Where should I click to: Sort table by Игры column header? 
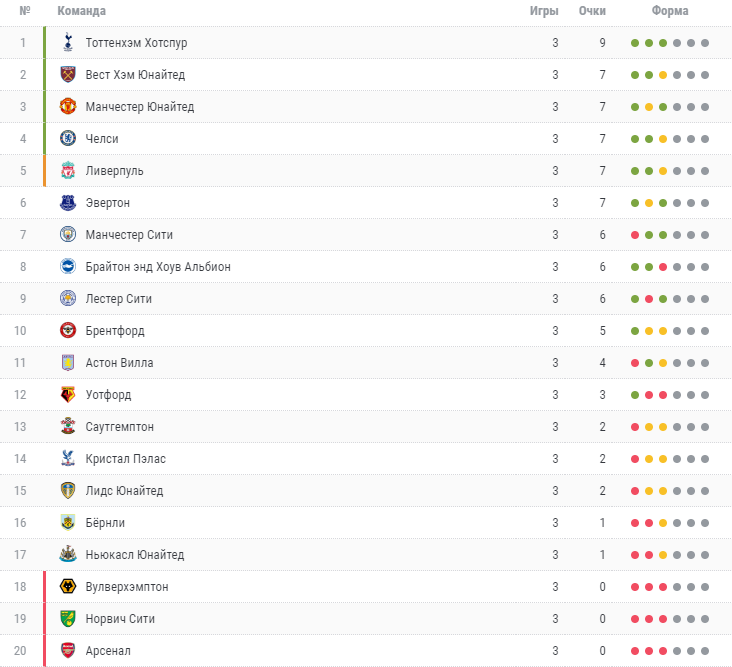pos(544,10)
